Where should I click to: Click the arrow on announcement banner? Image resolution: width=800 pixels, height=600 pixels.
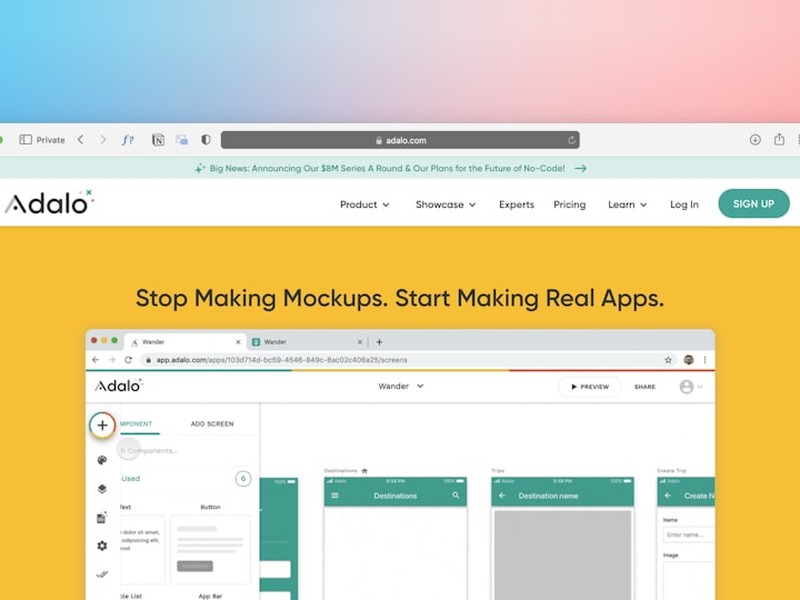click(x=581, y=168)
